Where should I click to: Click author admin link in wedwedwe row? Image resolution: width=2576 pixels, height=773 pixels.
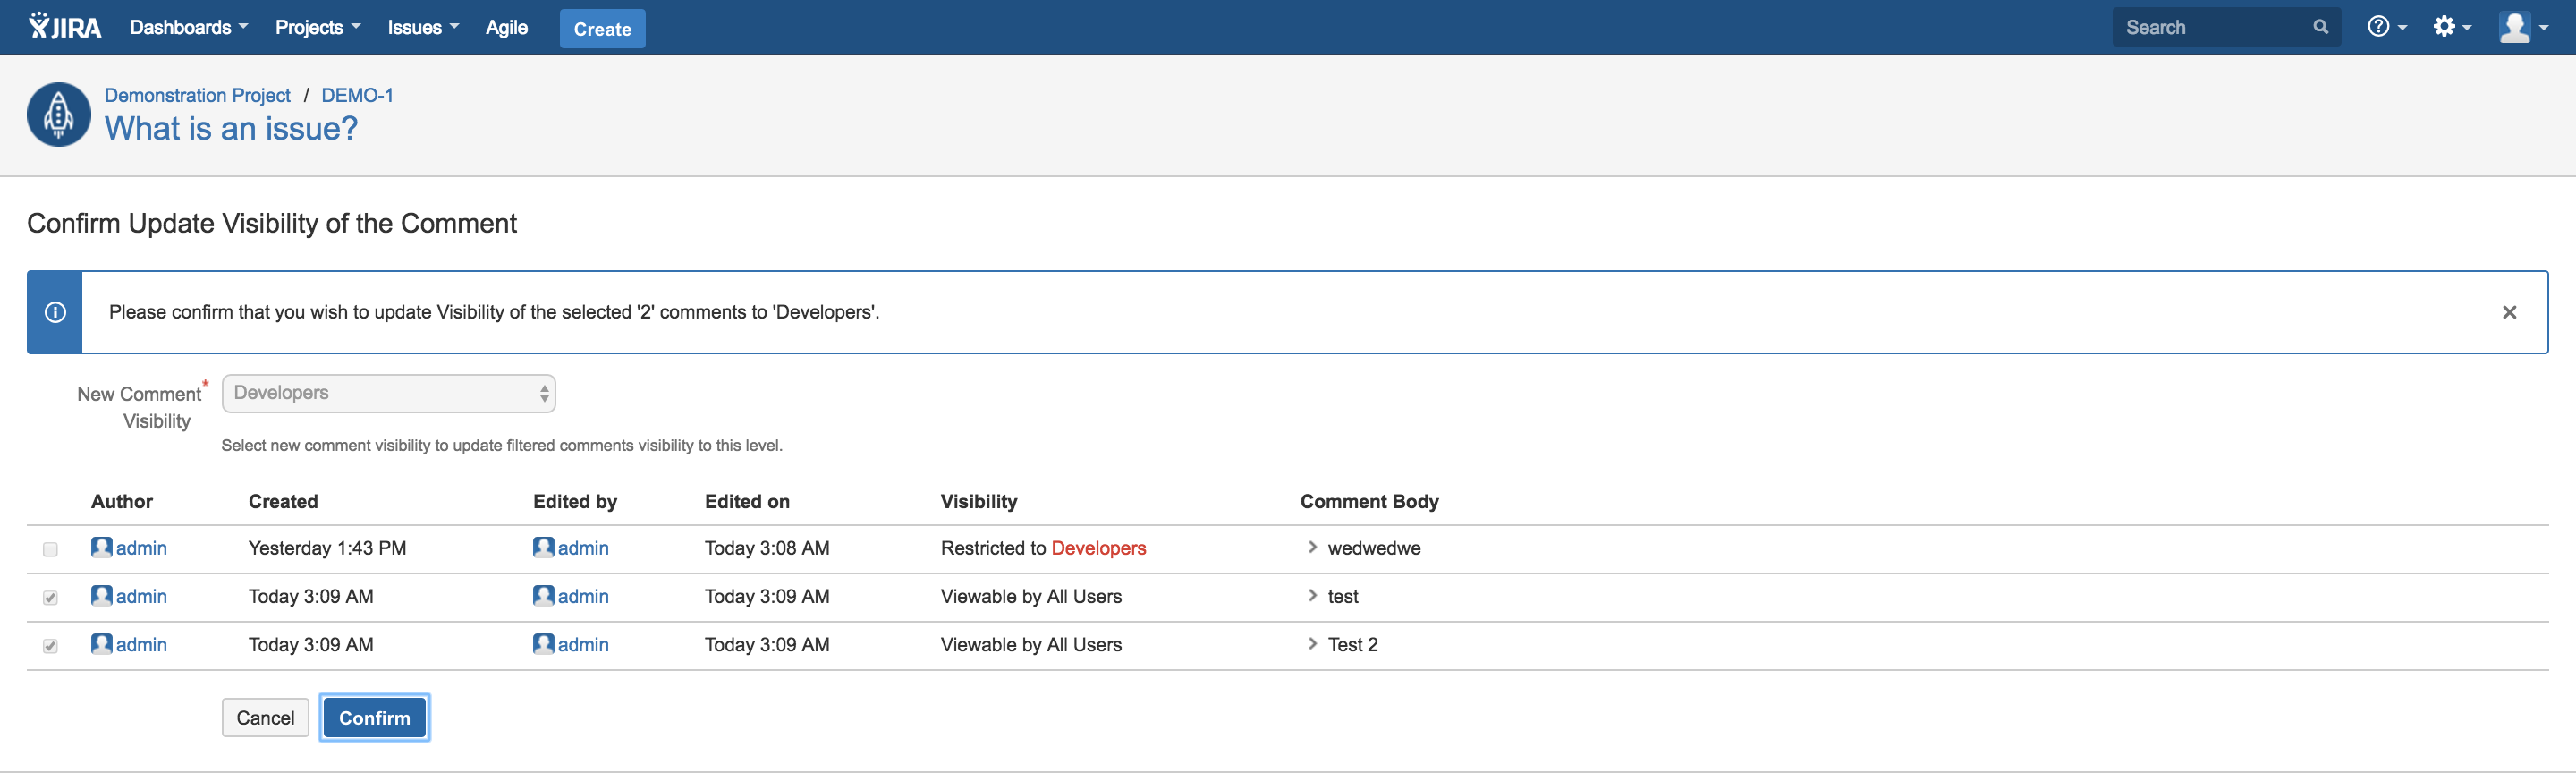click(x=141, y=548)
